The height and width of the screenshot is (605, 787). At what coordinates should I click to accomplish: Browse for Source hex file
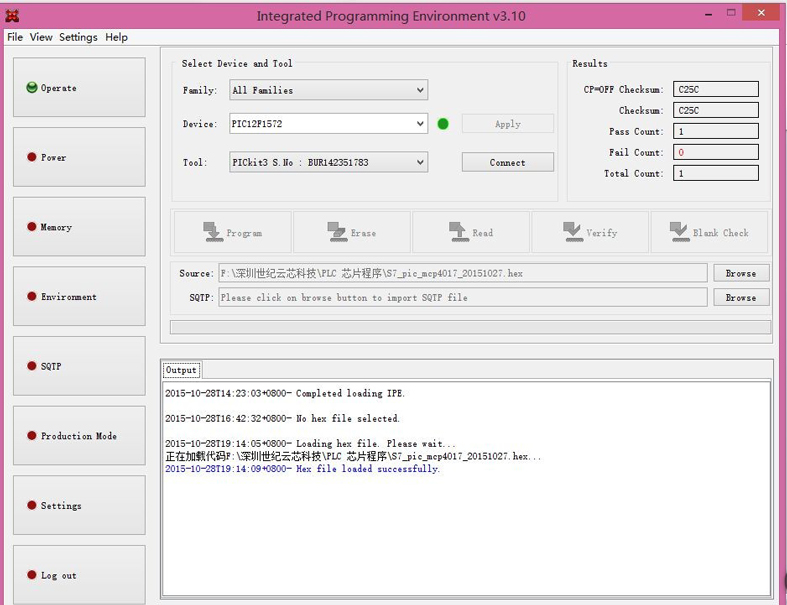(x=741, y=273)
